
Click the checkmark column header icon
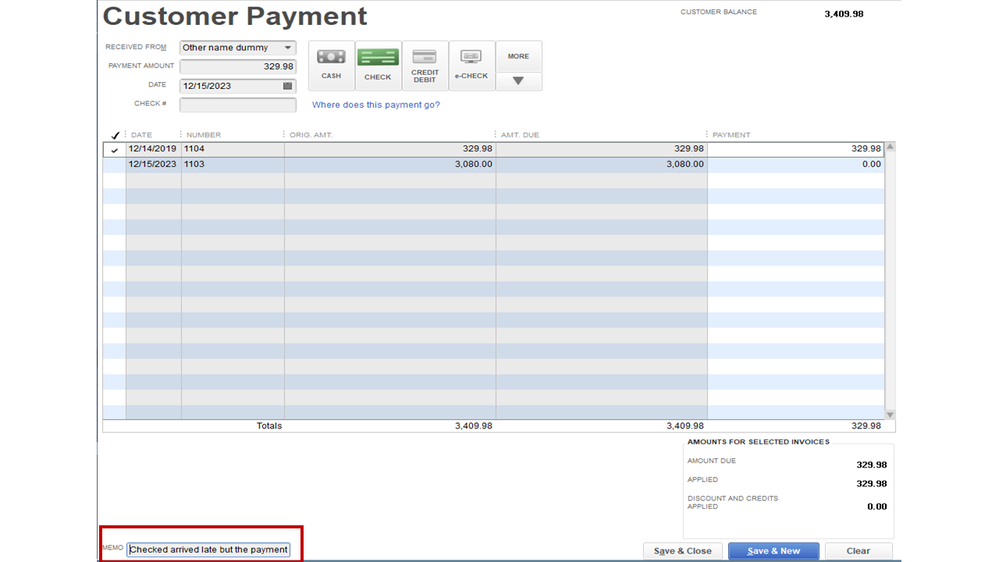pyautogui.click(x=115, y=135)
